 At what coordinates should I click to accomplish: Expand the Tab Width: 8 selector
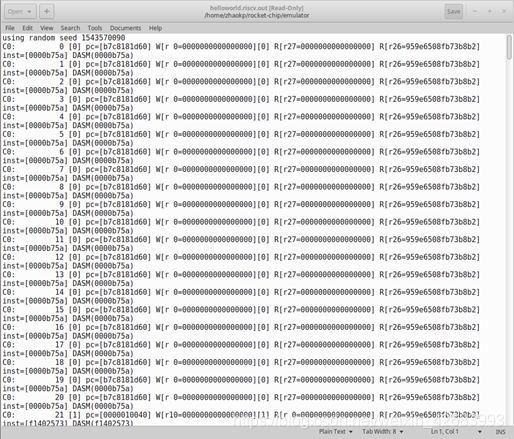click(383, 432)
